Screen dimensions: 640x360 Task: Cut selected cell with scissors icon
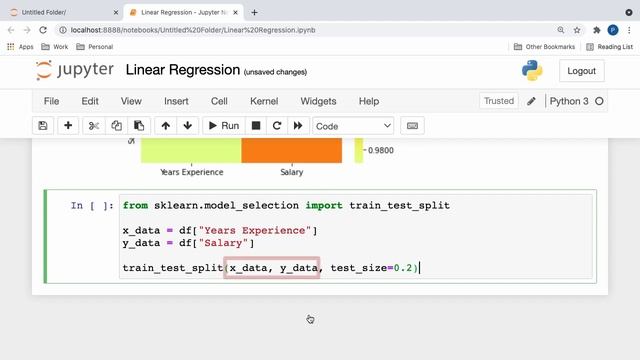tap(94, 126)
